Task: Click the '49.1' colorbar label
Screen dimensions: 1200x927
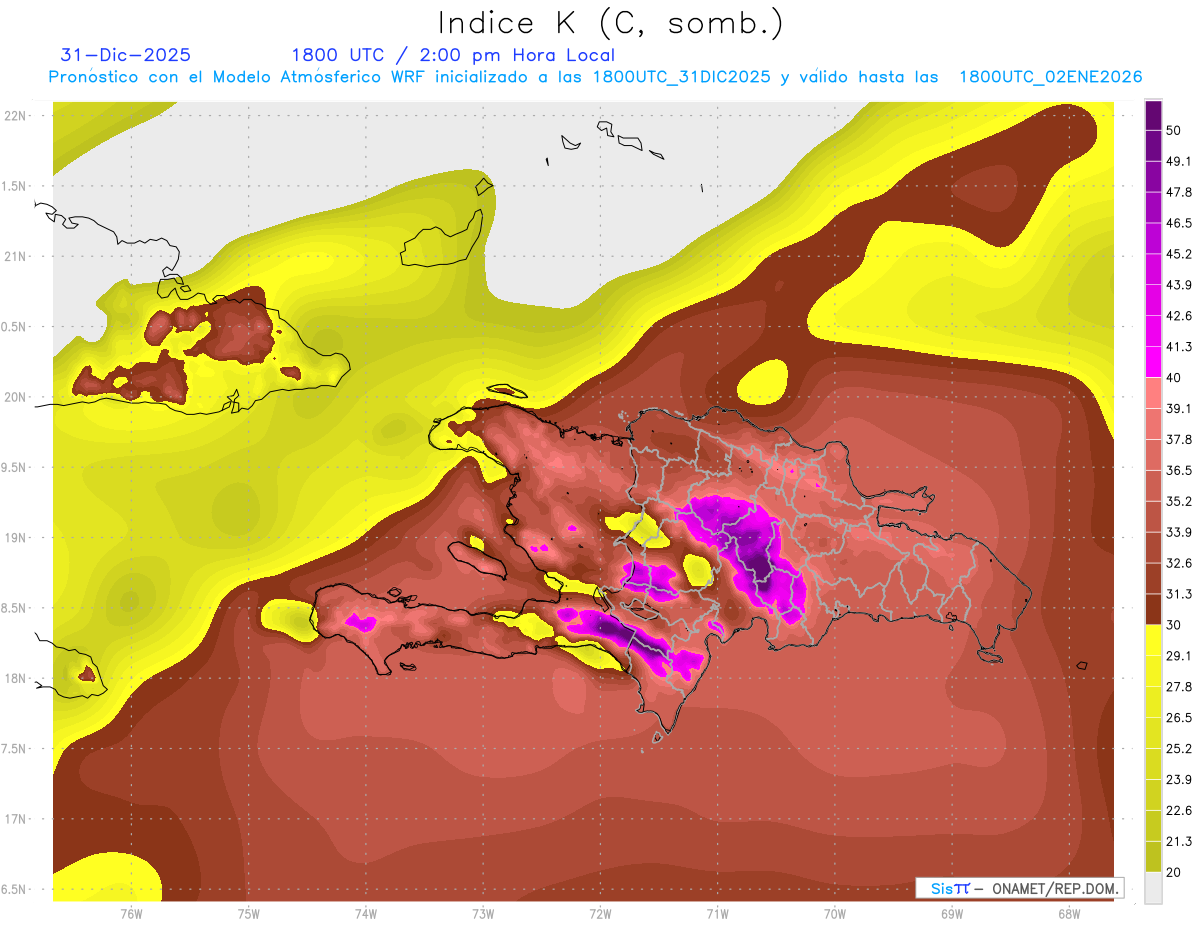Action: tap(1178, 161)
